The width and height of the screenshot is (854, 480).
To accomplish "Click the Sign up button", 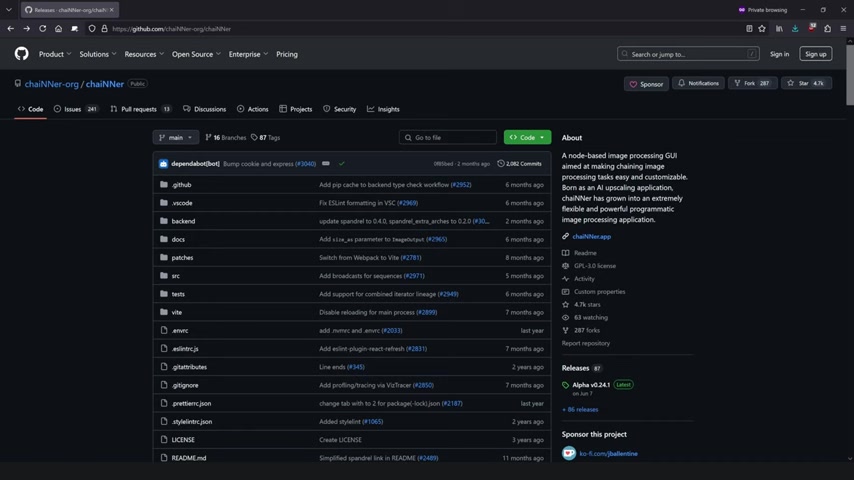I will point(815,54).
